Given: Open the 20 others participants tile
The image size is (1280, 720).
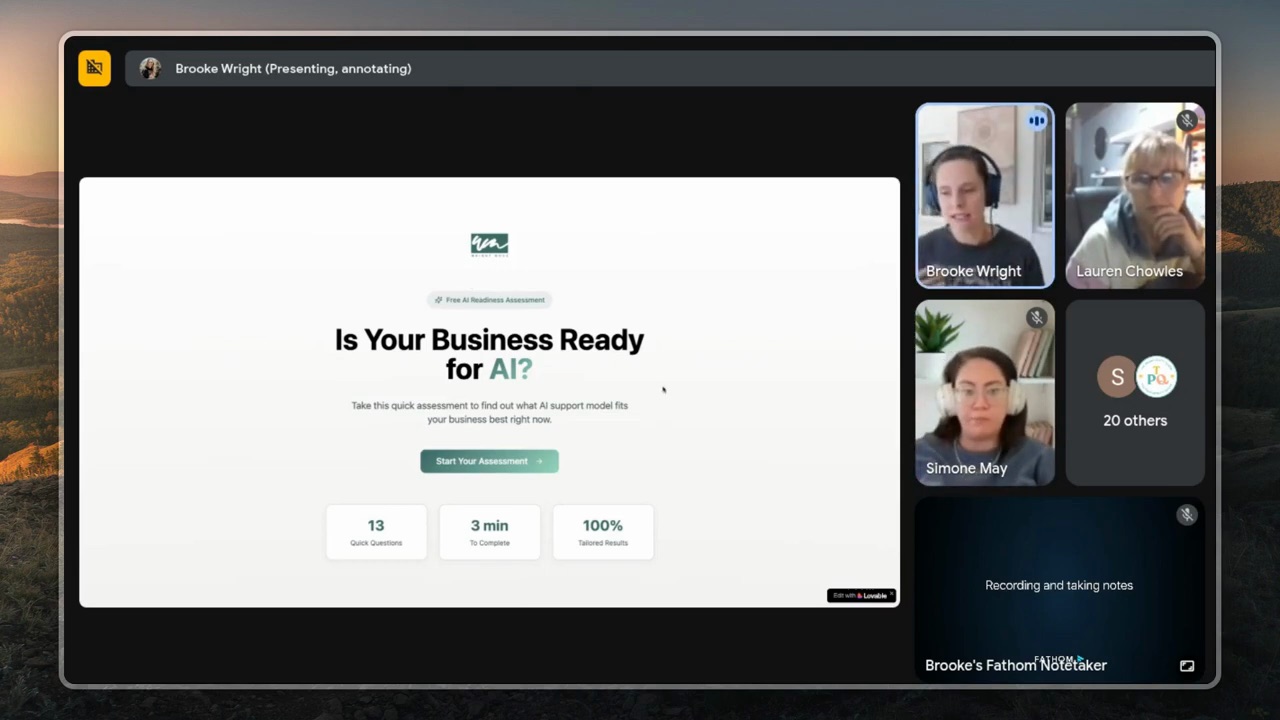Looking at the screenshot, I should click(1135, 393).
